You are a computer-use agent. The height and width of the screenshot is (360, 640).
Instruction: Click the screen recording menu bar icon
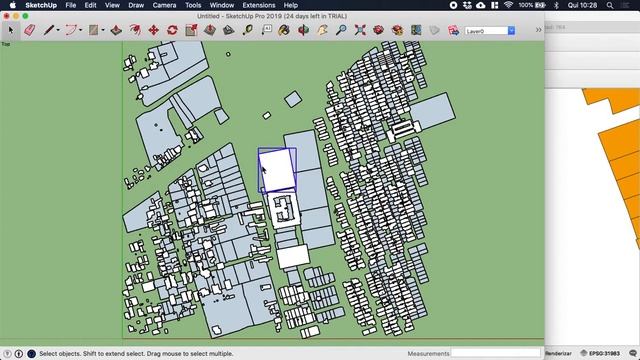click(453, 5)
